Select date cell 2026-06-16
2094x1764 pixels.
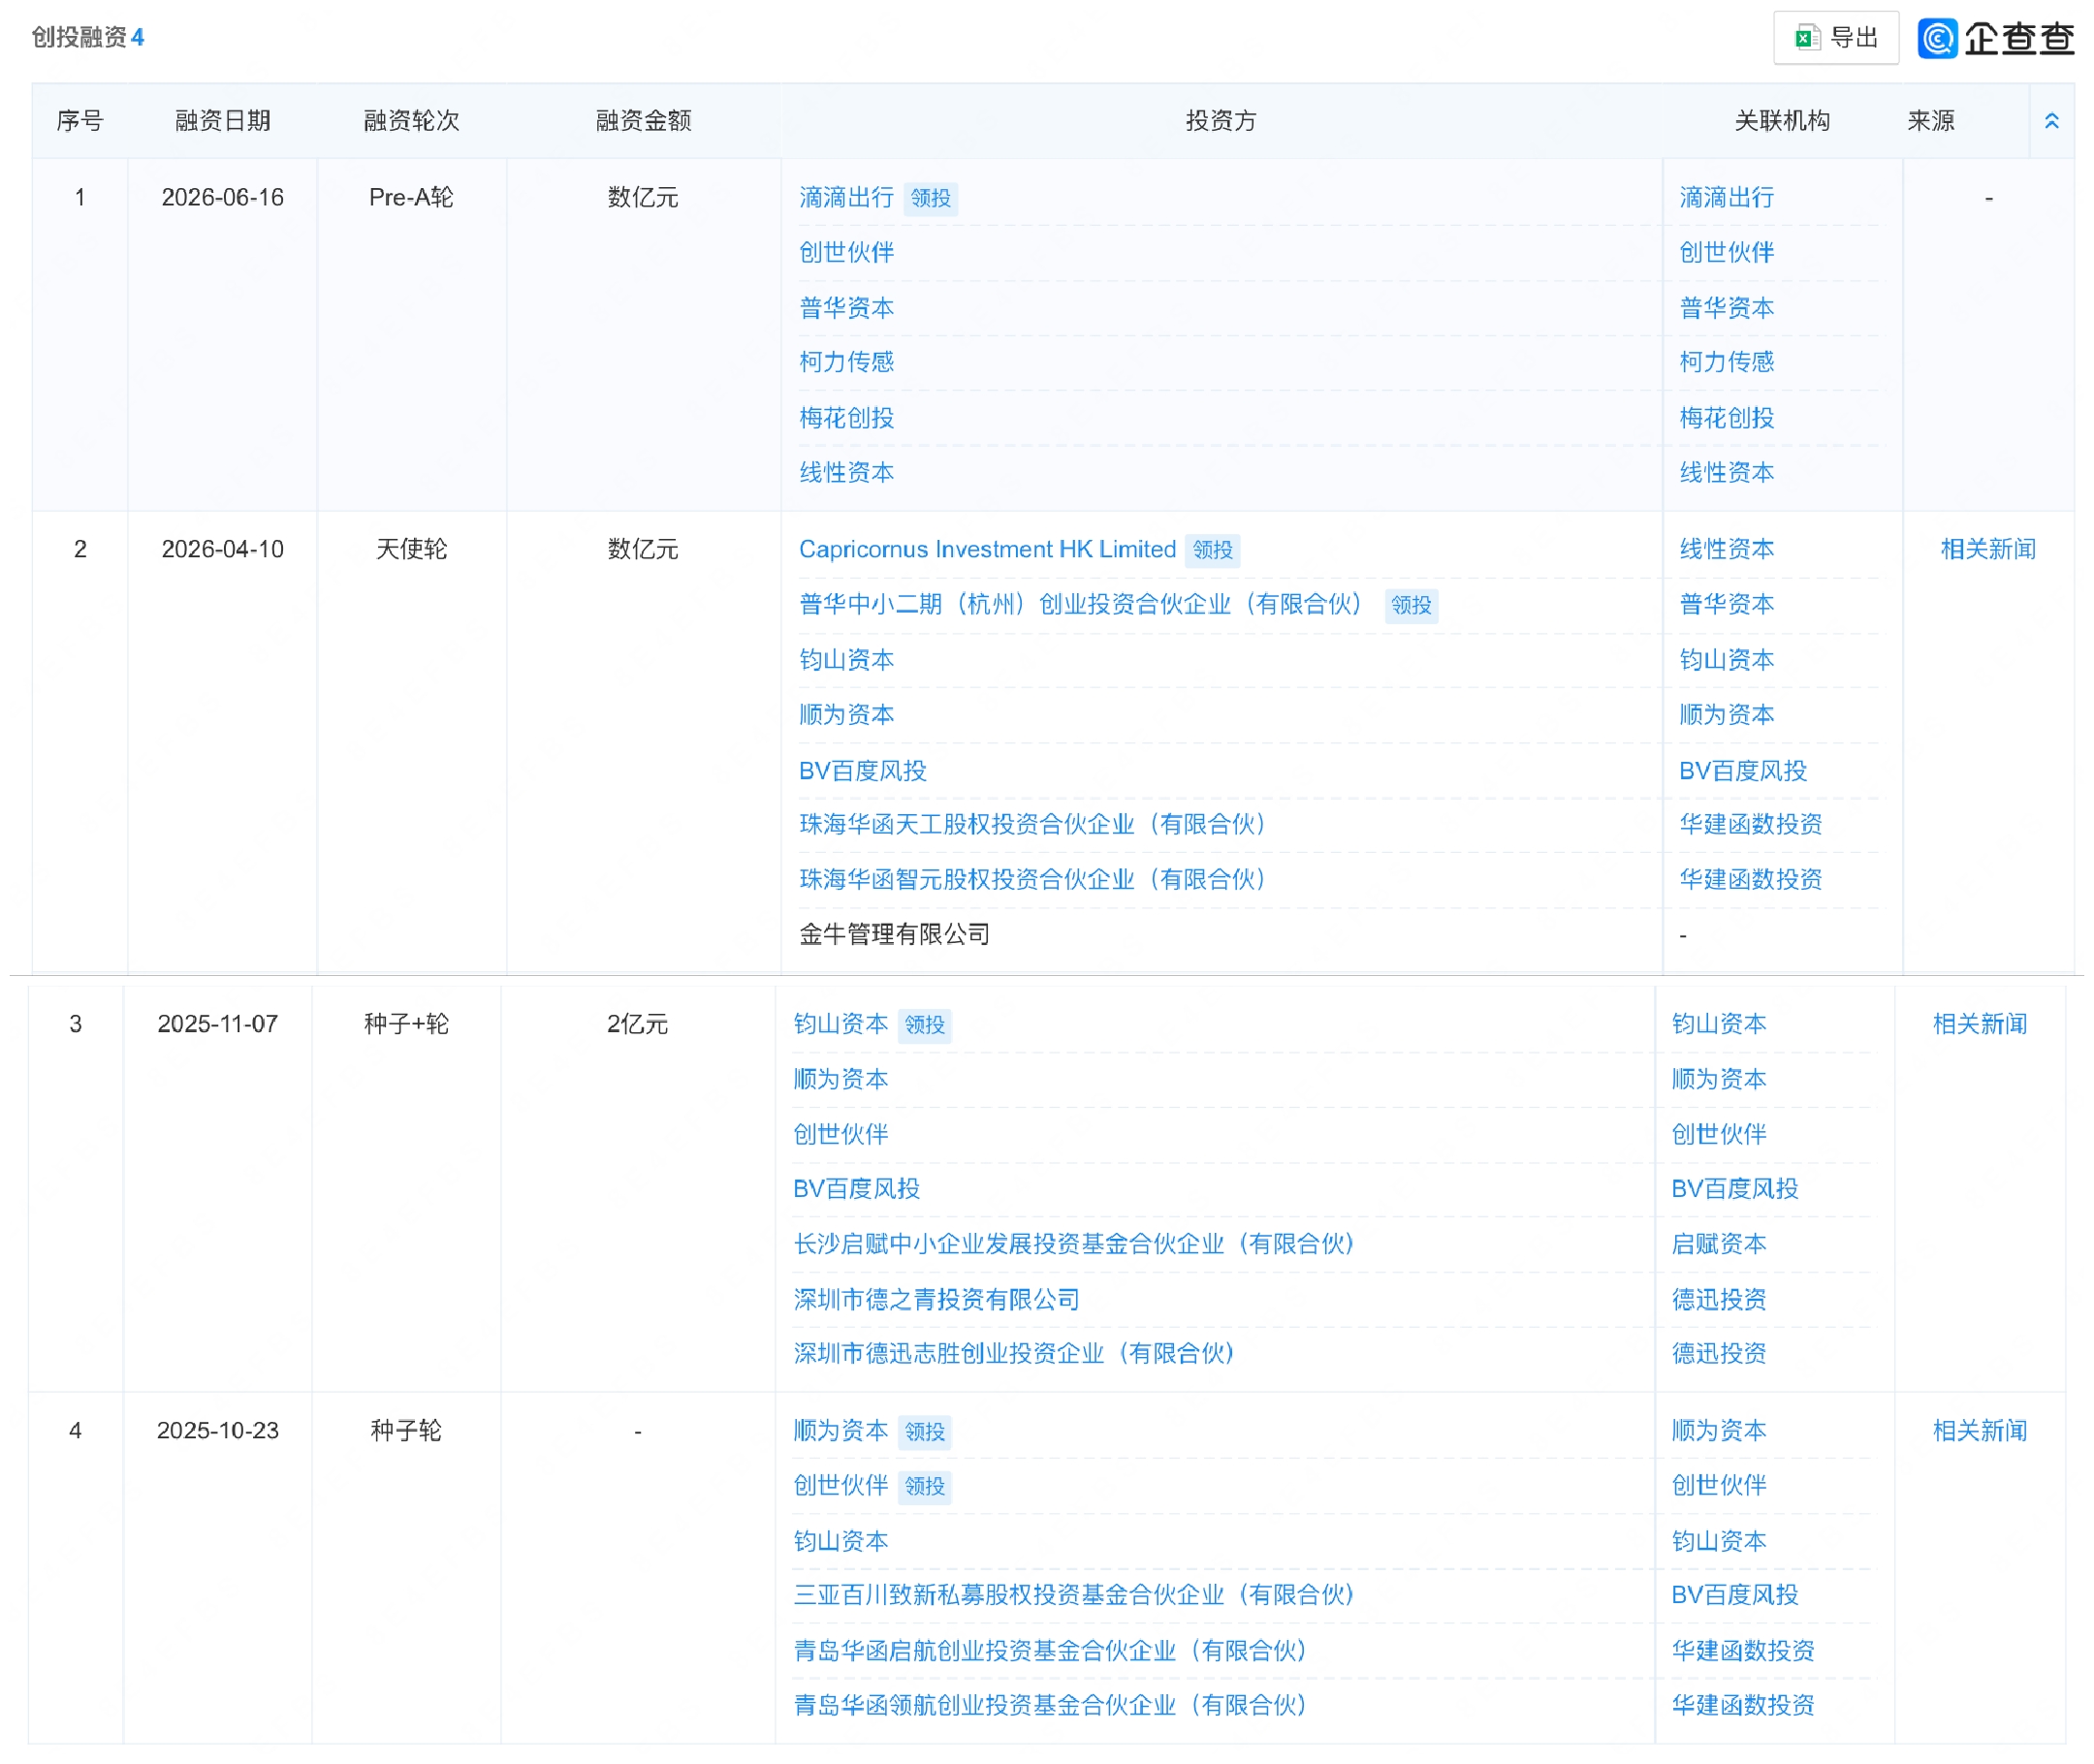point(223,198)
